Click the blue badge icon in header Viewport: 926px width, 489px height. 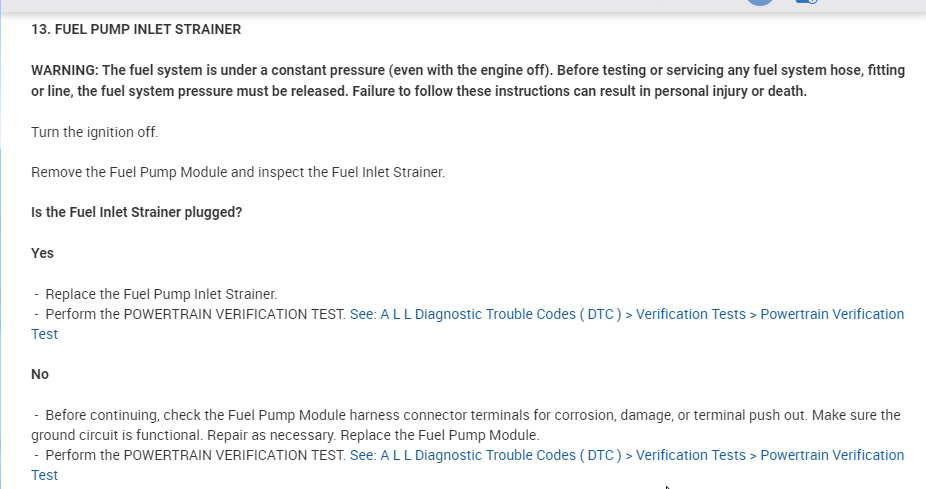(x=806, y=2)
